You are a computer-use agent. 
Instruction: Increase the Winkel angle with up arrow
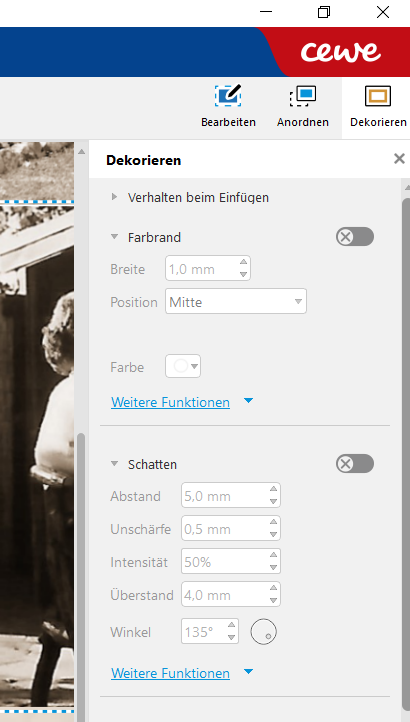tap(232, 625)
